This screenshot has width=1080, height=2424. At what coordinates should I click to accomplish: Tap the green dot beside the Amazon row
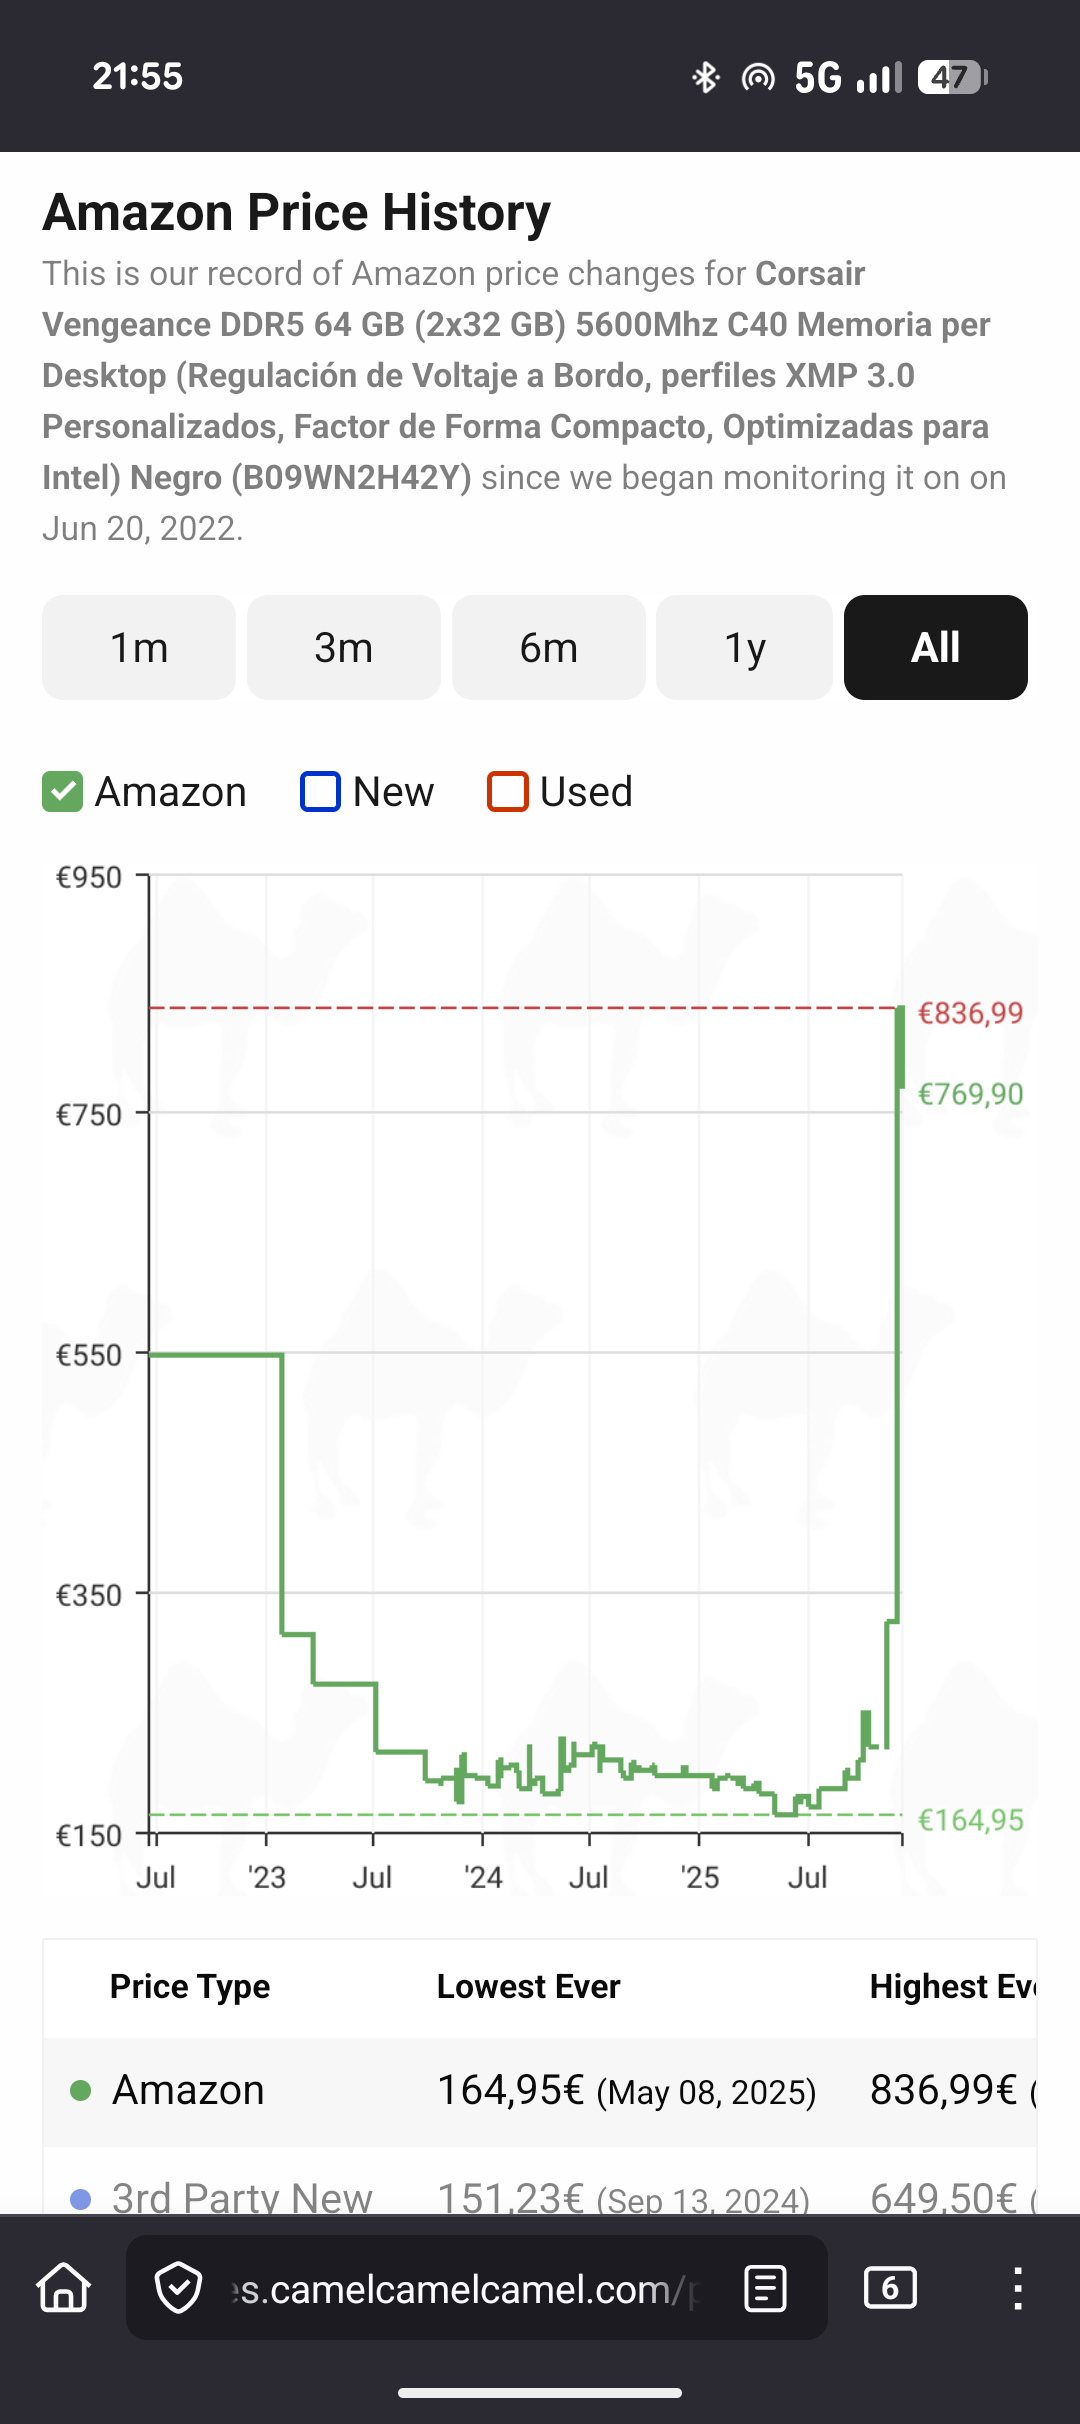point(81,2090)
